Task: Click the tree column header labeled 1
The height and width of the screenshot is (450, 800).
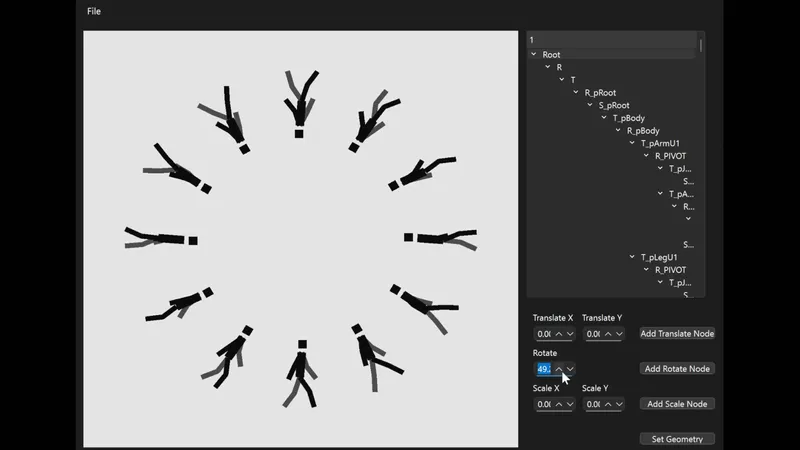Action: pyautogui.click(x=612, y=40)
